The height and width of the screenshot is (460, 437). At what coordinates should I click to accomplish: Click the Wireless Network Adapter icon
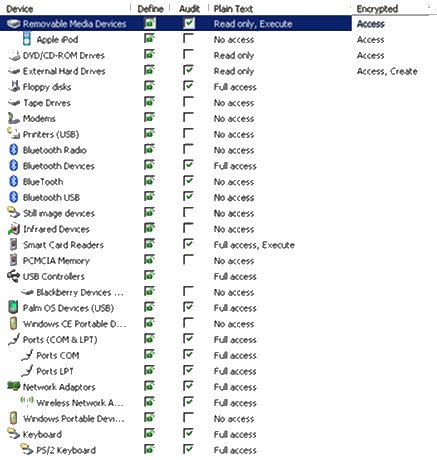[x=27, y=402]
